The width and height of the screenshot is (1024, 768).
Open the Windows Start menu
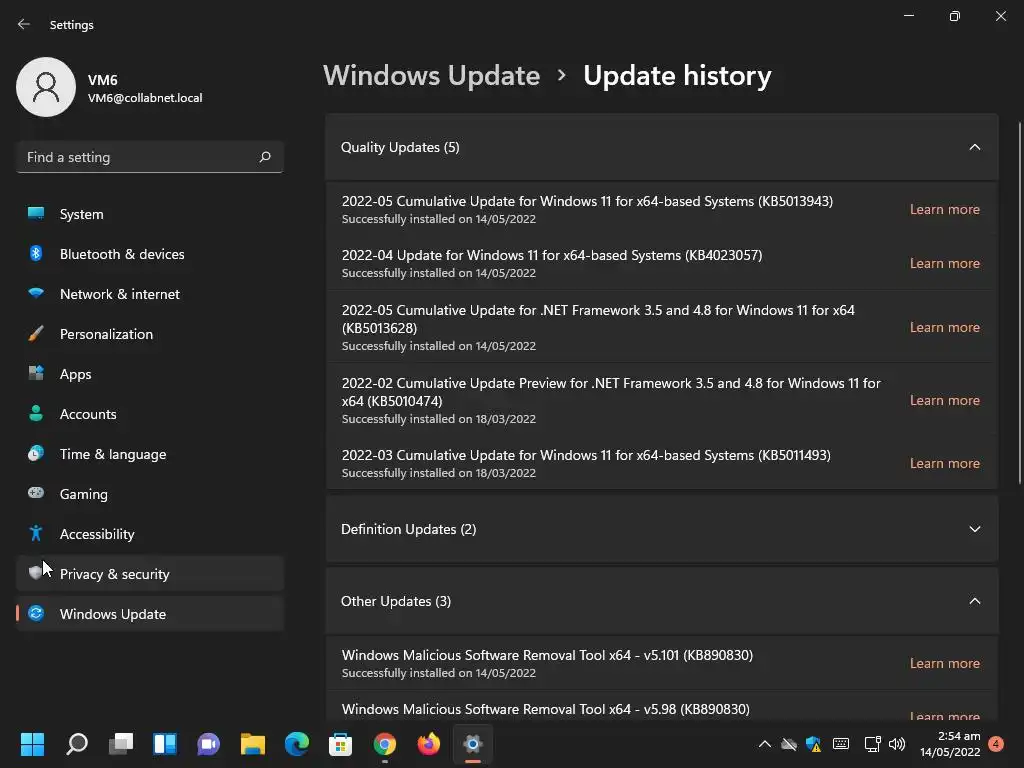(32, 744)
